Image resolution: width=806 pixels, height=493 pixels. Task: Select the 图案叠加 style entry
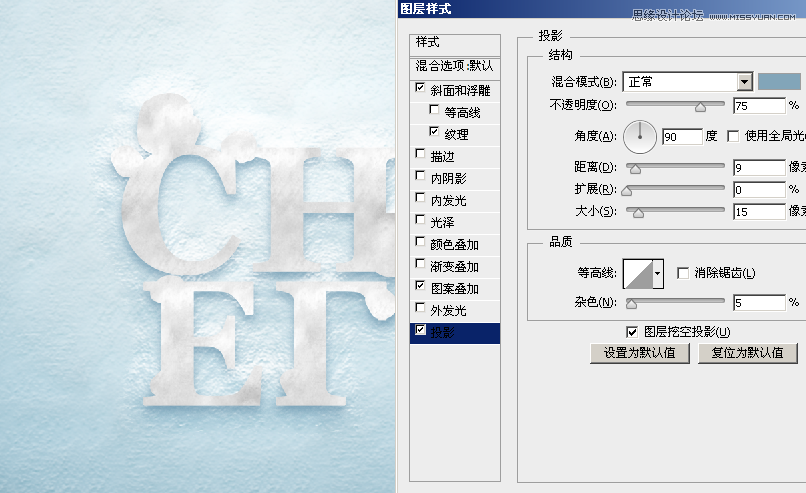pos(454,288)
